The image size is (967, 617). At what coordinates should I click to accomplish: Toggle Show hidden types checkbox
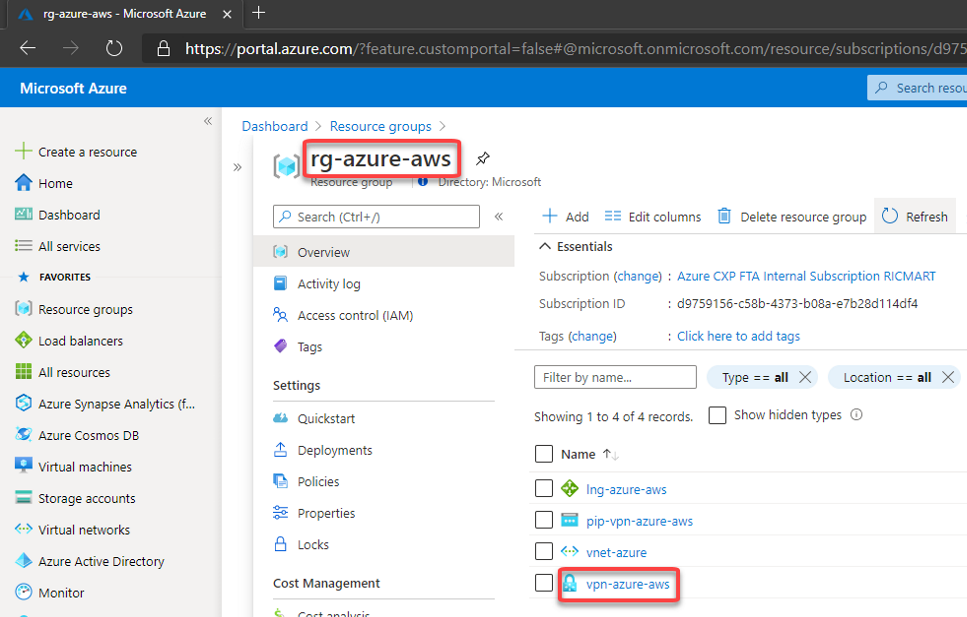[717, 415]
